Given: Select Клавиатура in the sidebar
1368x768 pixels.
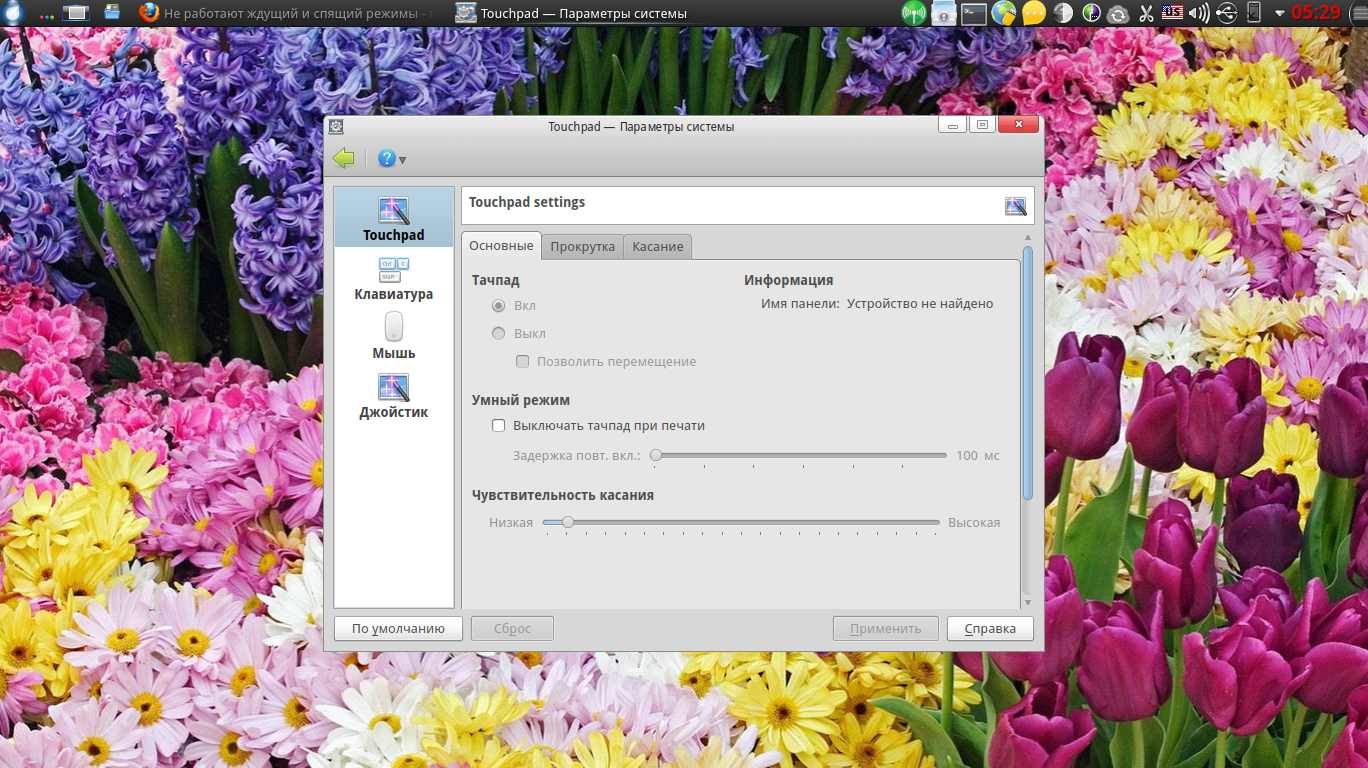Looking at the screenshot, I should coord(393,279).
